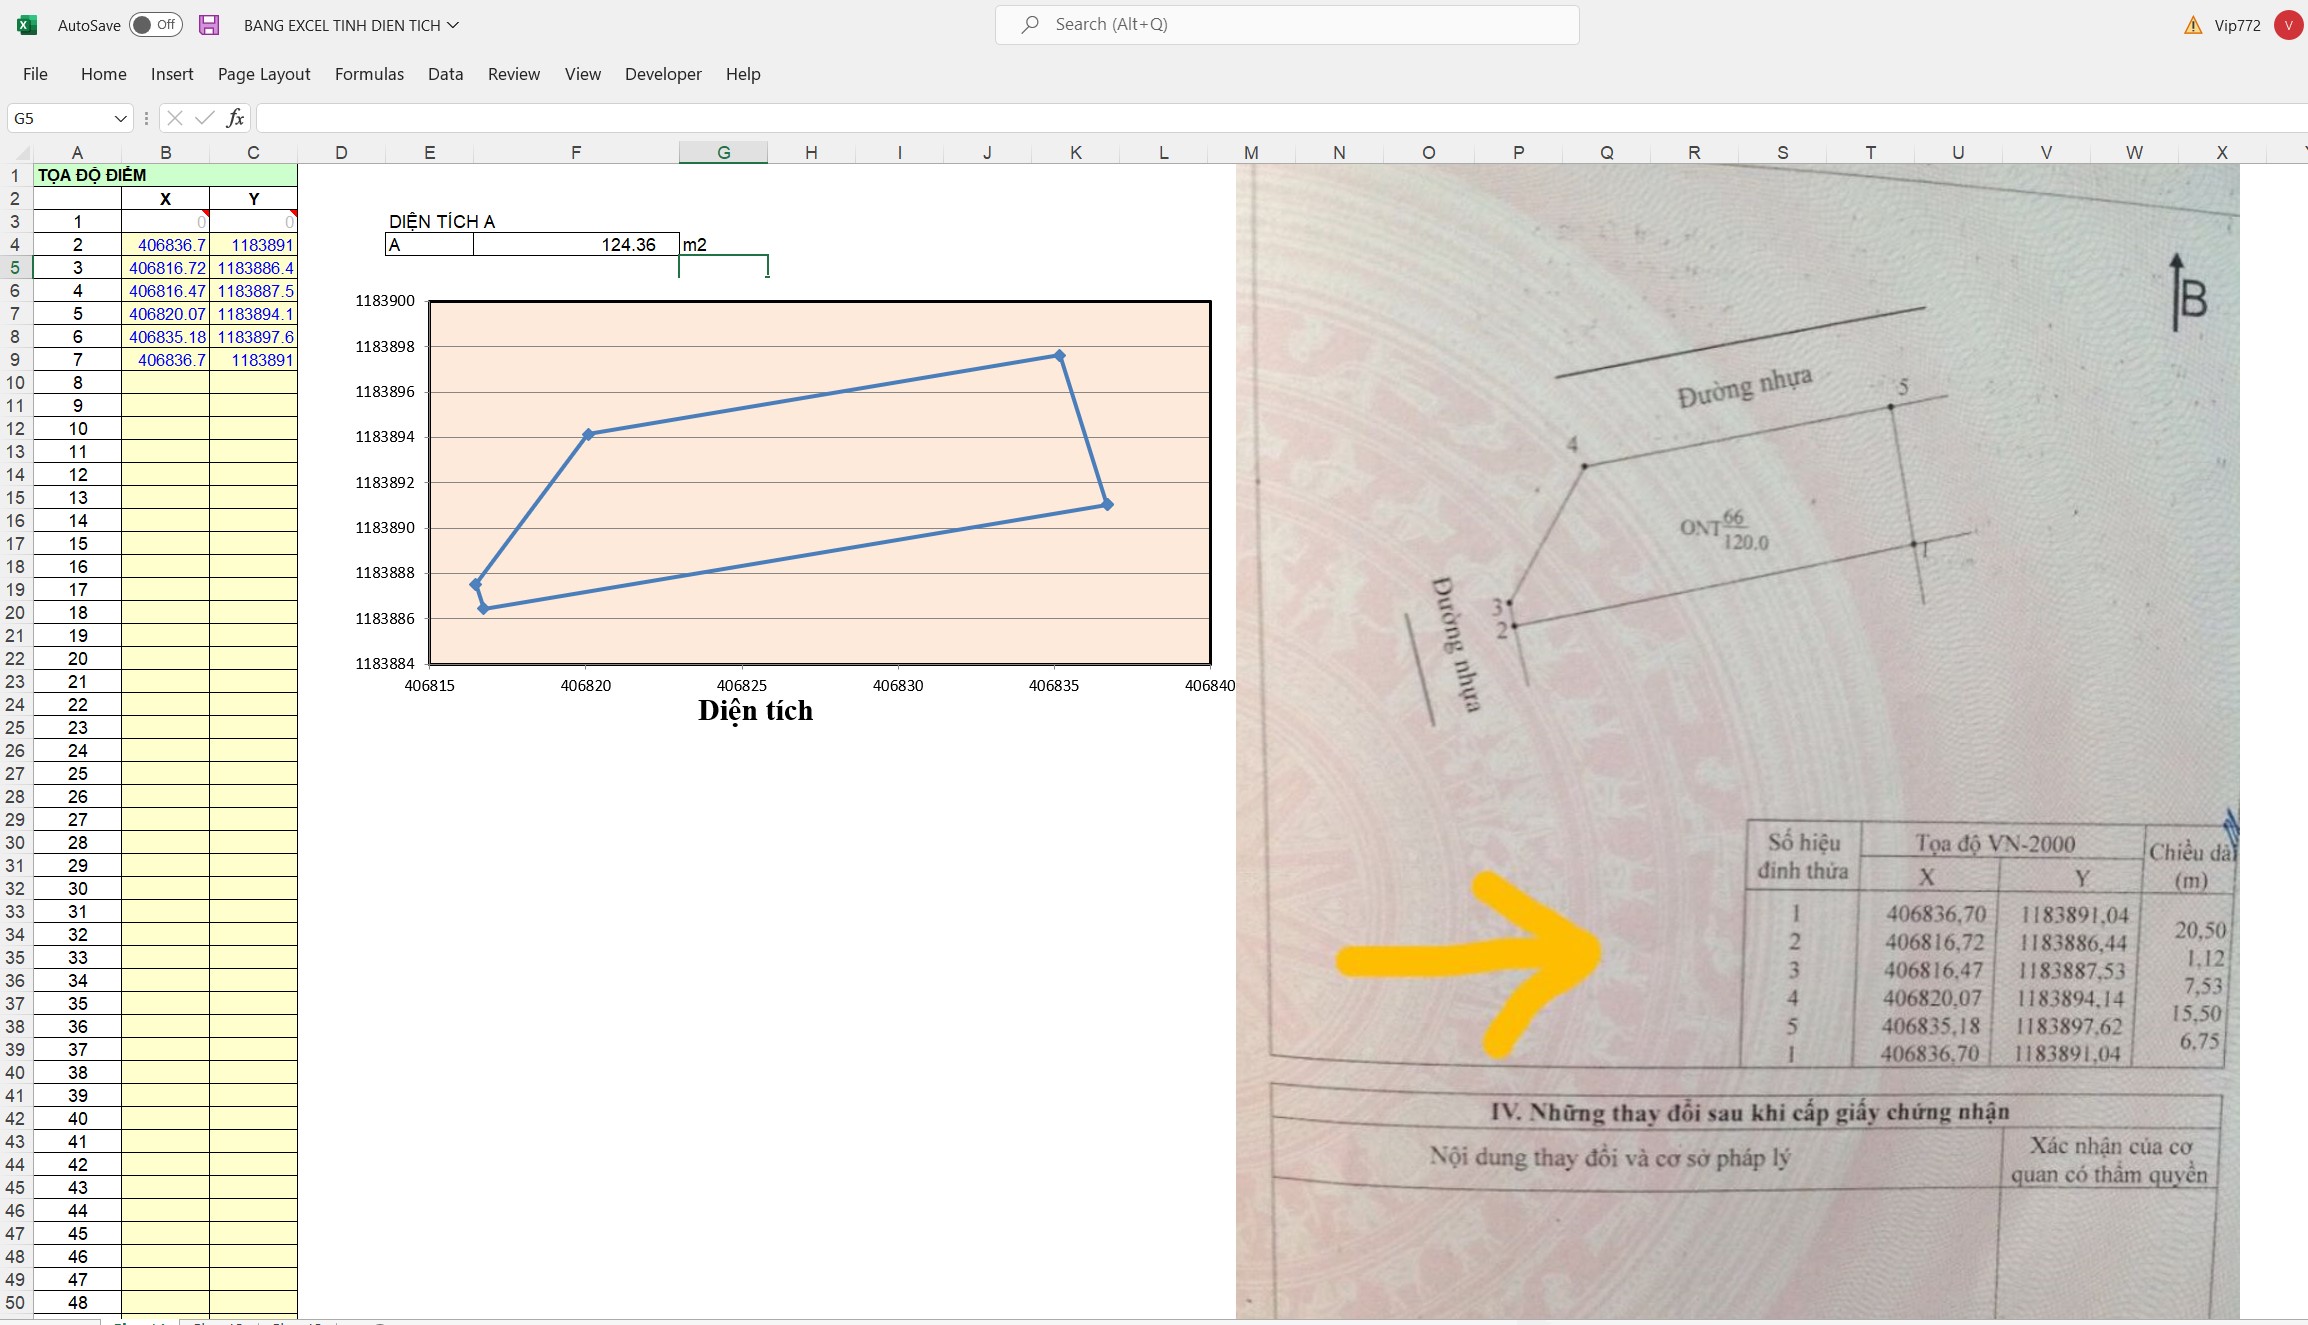Open the Formulas ribbon tab
2308x1325 pixels.
(x=369, y=74)
